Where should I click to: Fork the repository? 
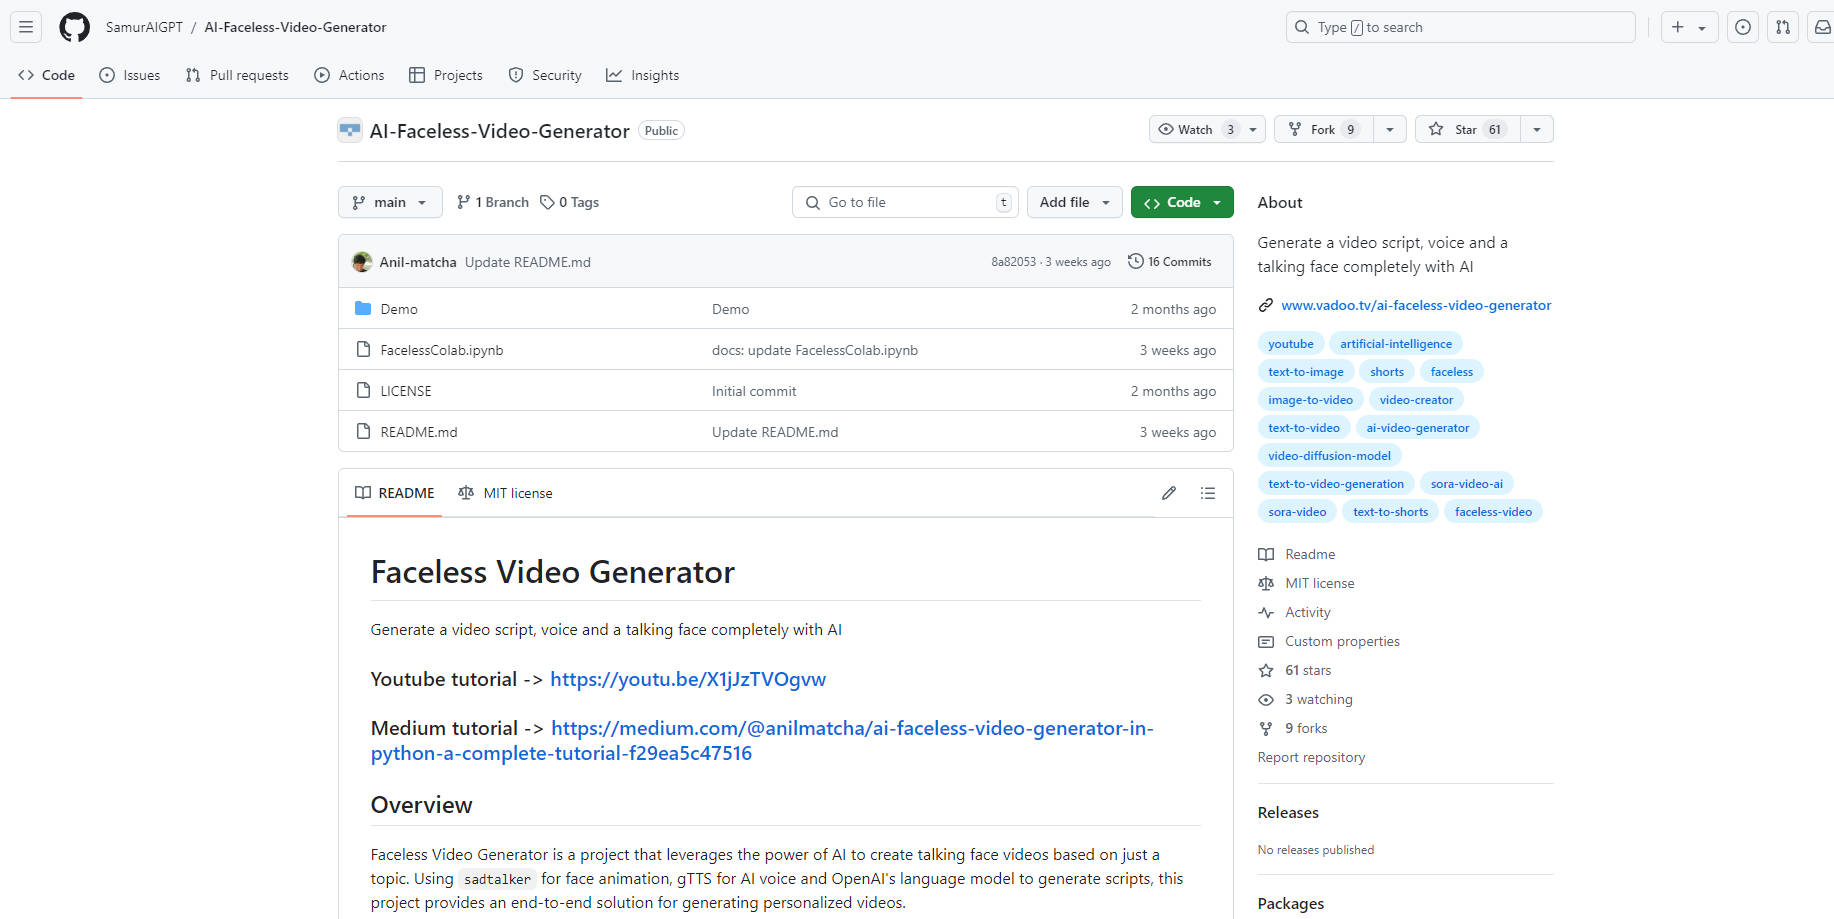tap(1320, 129)
